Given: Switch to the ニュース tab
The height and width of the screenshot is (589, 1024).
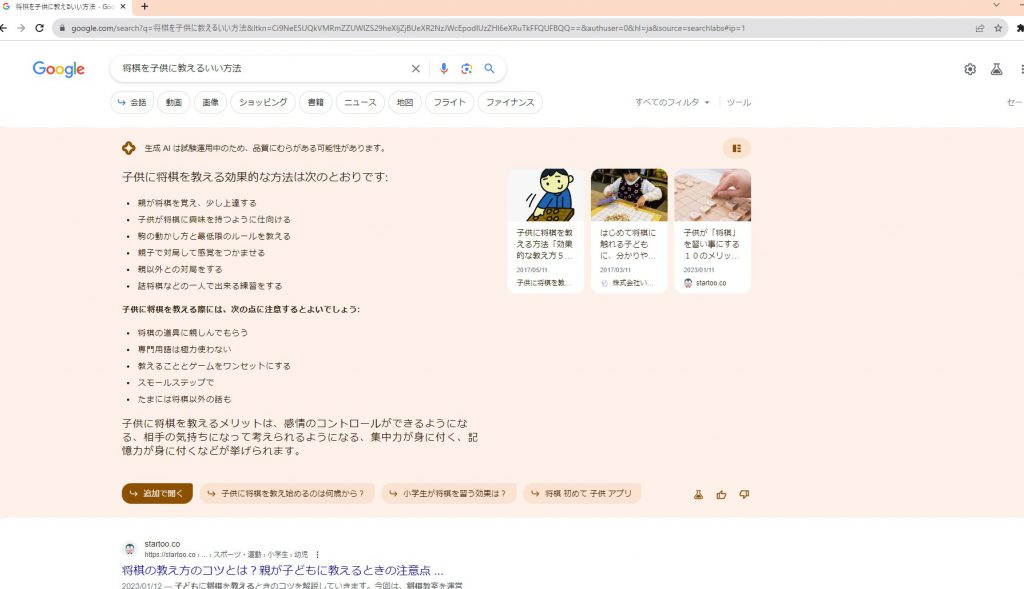Looking at the screenshot, I should [359, 102].
